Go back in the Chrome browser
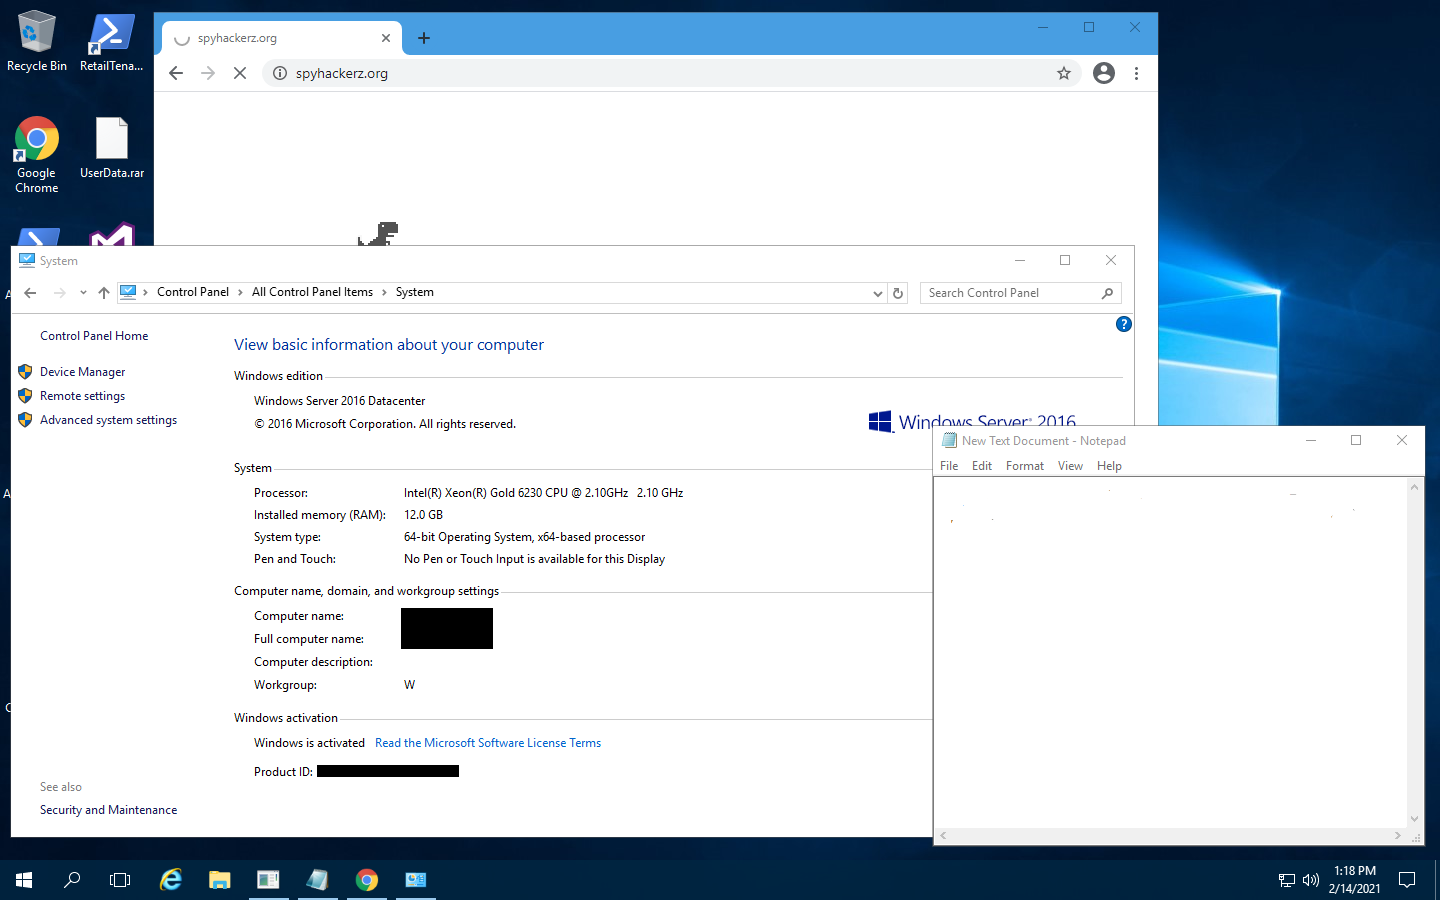Image resolution: width=1440 pixels, height=900 pixels. (x=176, y=73)
